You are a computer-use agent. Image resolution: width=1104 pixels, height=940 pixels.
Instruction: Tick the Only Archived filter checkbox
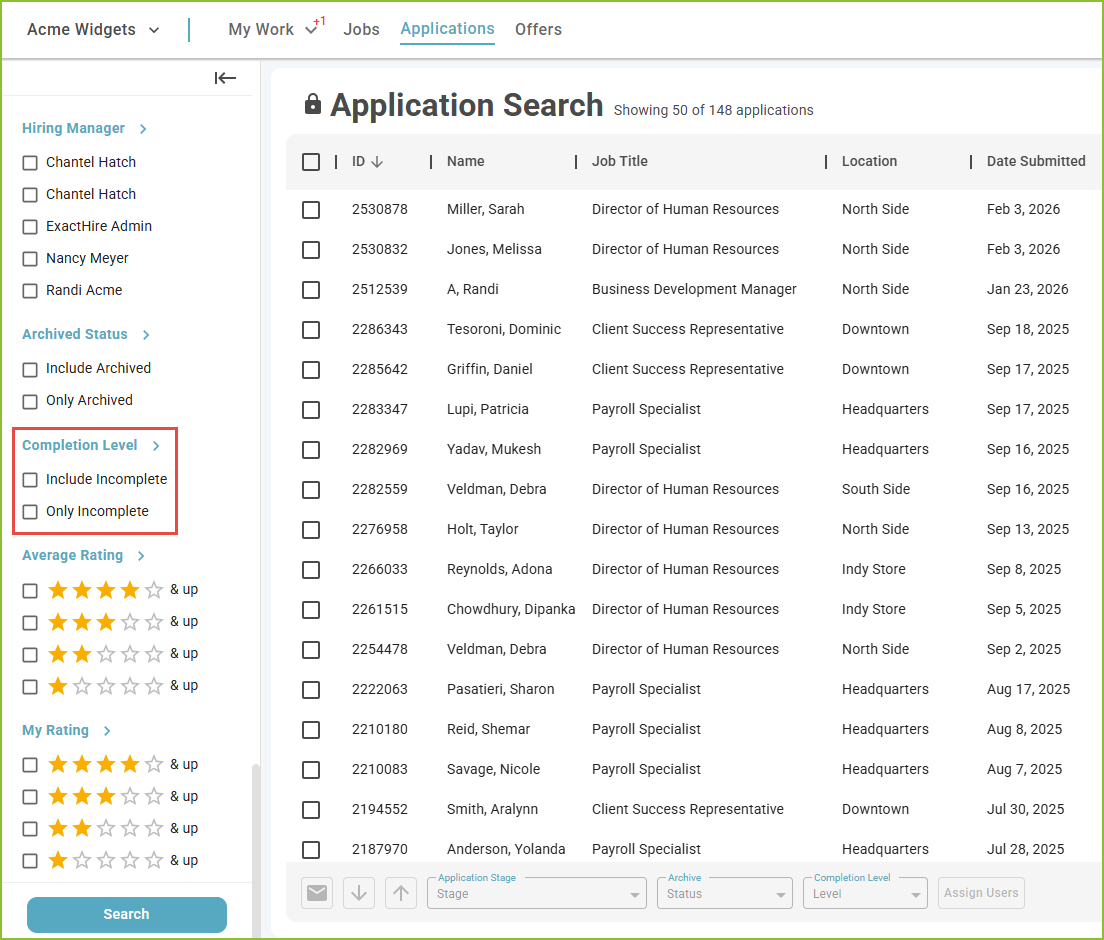coord(30,401)
